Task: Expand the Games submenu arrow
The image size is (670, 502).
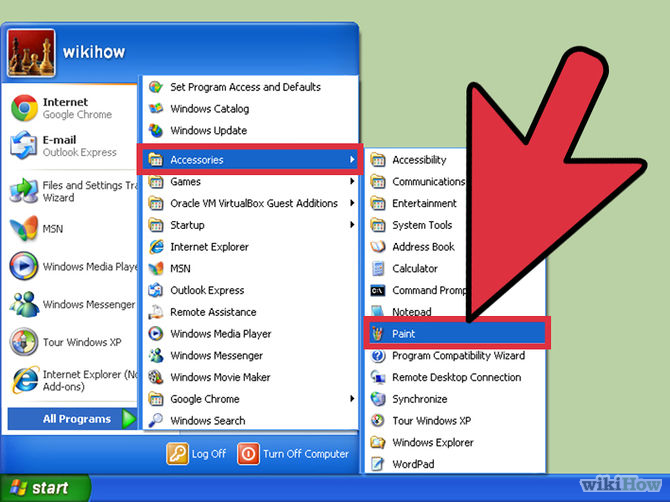Action: tap(352, 181)
